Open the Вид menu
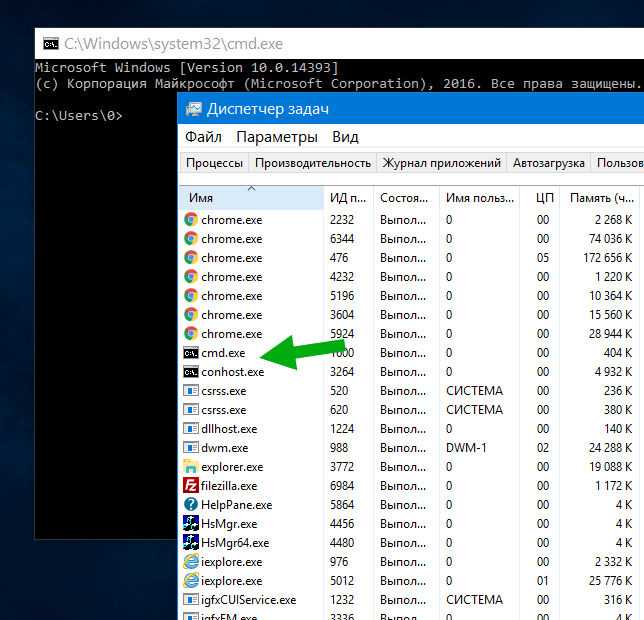644x620 pixels. [345, 137]
